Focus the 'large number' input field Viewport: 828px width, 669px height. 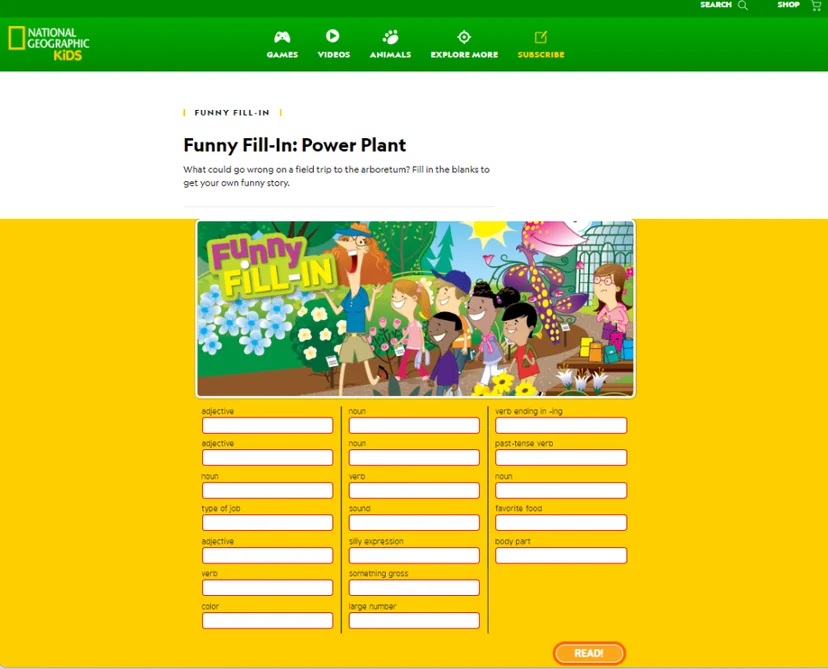point(414,620)
